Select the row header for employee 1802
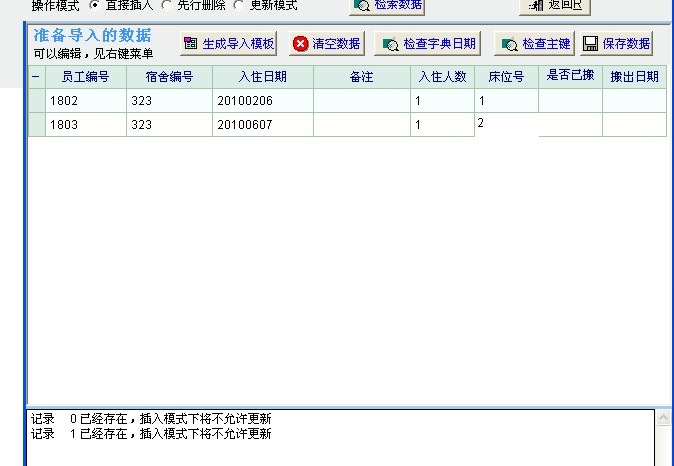Screen dimensions: 674x466 coord(37,101)
